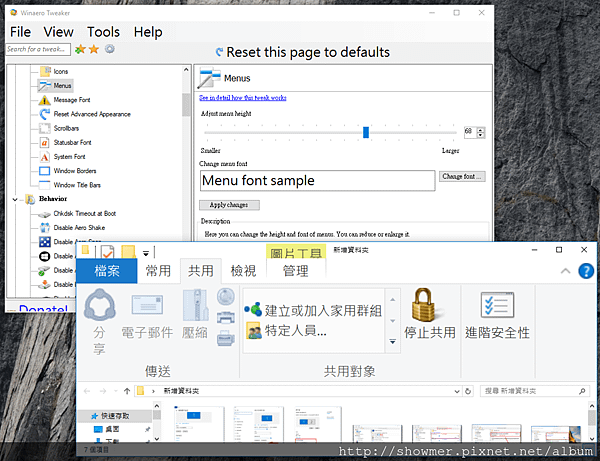Click the Window Borders icon
The width and height of the screenshot is (600, 461).
pyautogui.click(x=44, y=171)
